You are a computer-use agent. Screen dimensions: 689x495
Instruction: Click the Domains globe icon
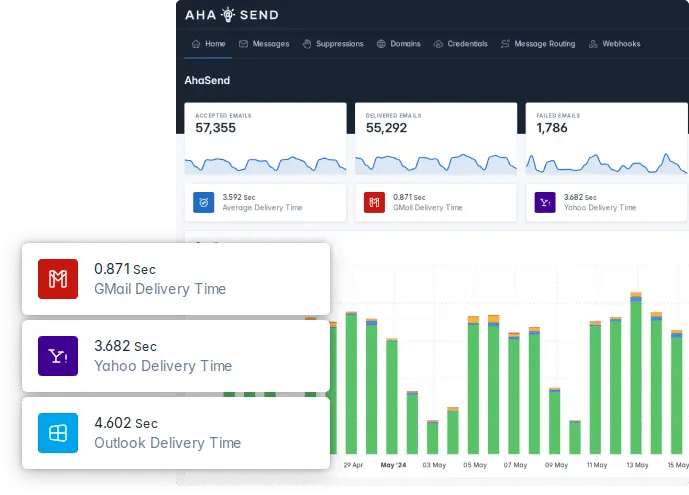coord(381,43)
